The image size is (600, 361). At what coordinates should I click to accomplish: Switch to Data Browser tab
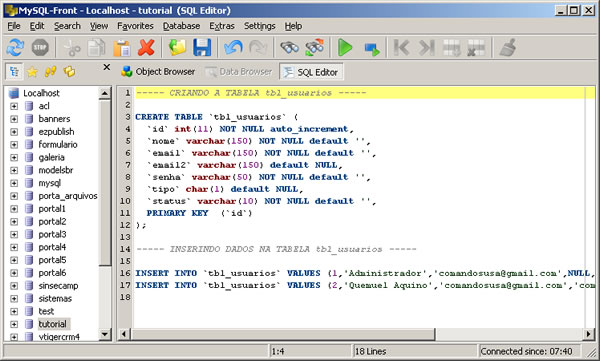(x=238, y=72)
